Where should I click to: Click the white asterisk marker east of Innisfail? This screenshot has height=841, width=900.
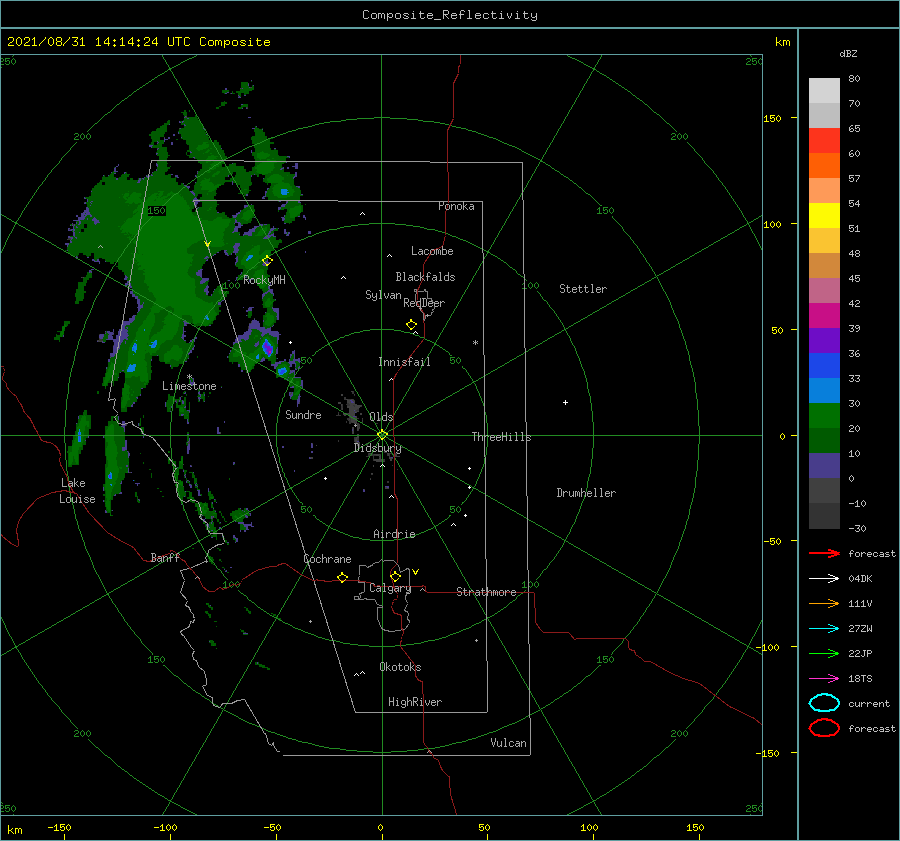[x=475, y=343]
